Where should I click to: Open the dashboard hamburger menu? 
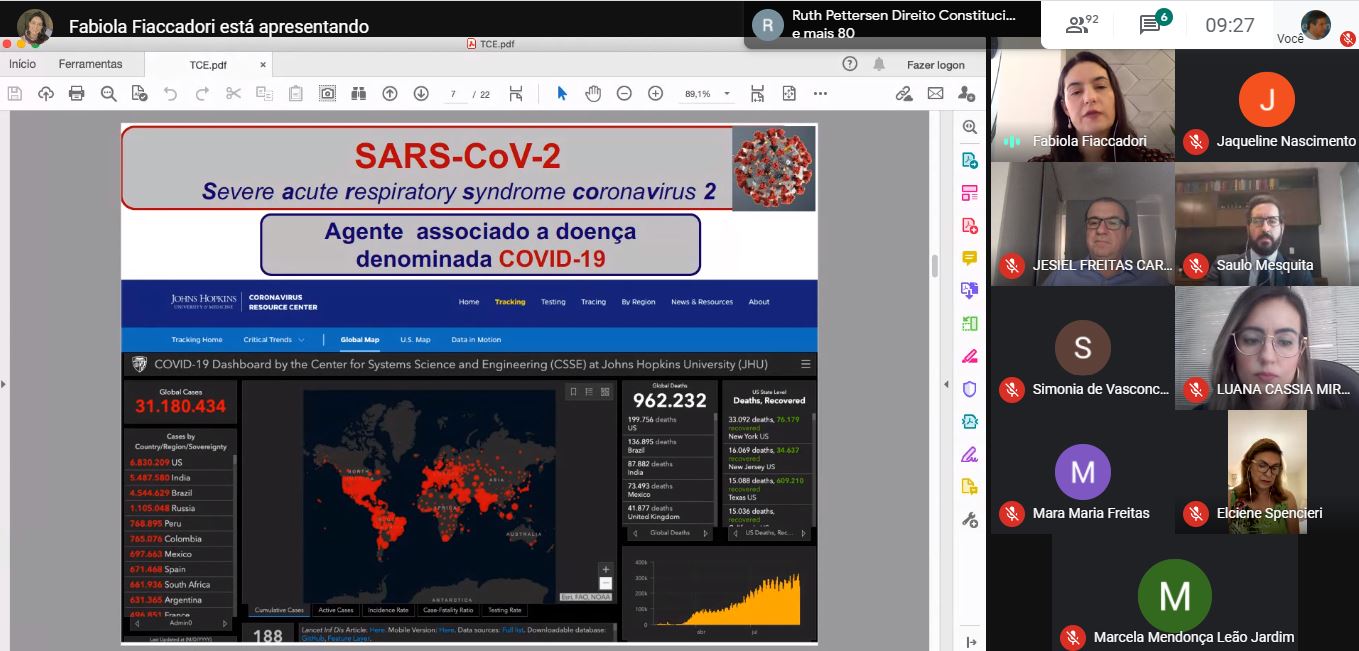(x=806, y=364)
